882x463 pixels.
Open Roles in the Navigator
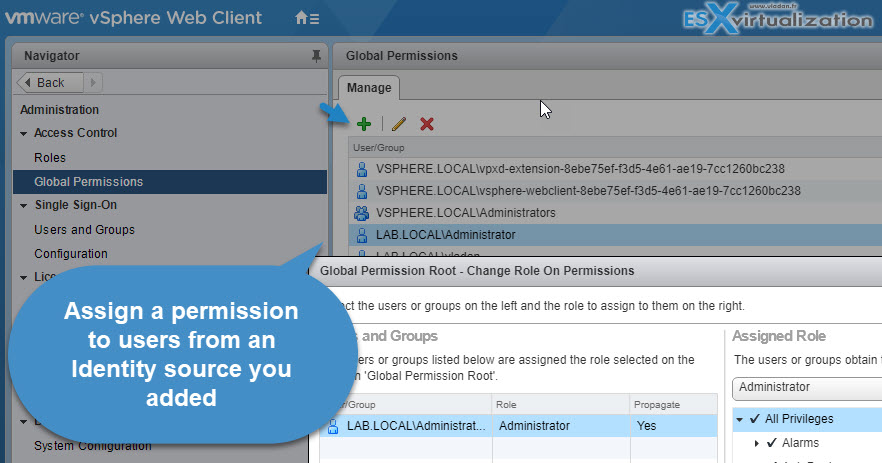50,158
